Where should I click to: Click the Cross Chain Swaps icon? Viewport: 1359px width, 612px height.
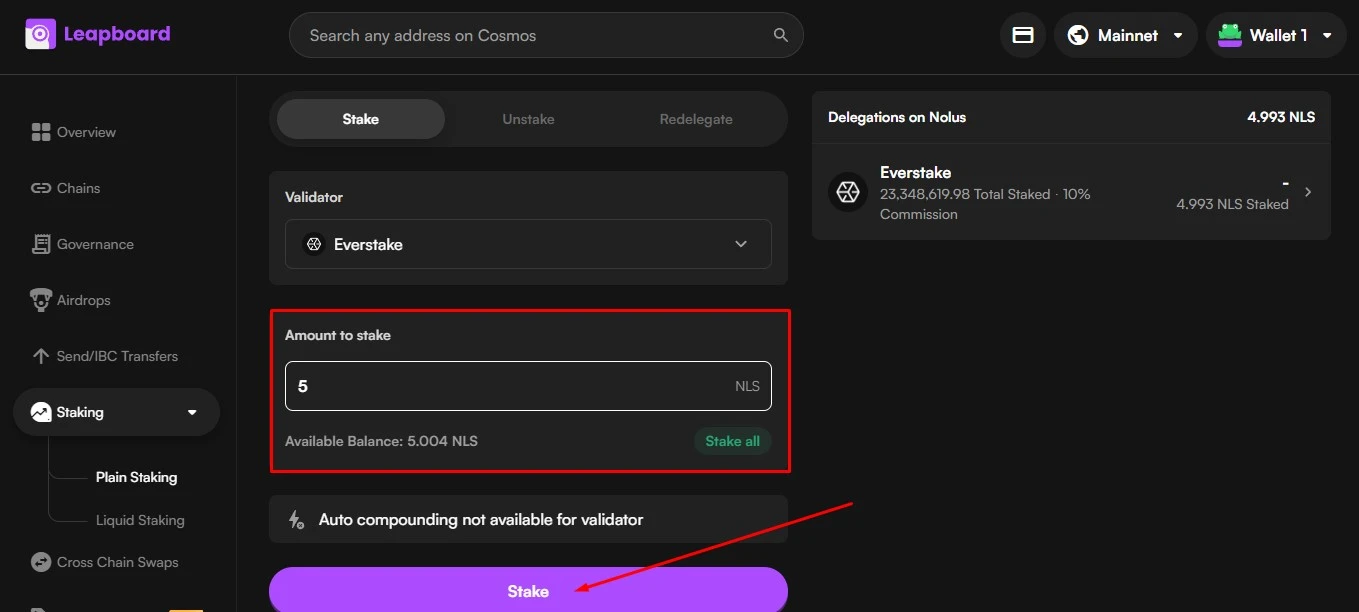pos(41,562)
